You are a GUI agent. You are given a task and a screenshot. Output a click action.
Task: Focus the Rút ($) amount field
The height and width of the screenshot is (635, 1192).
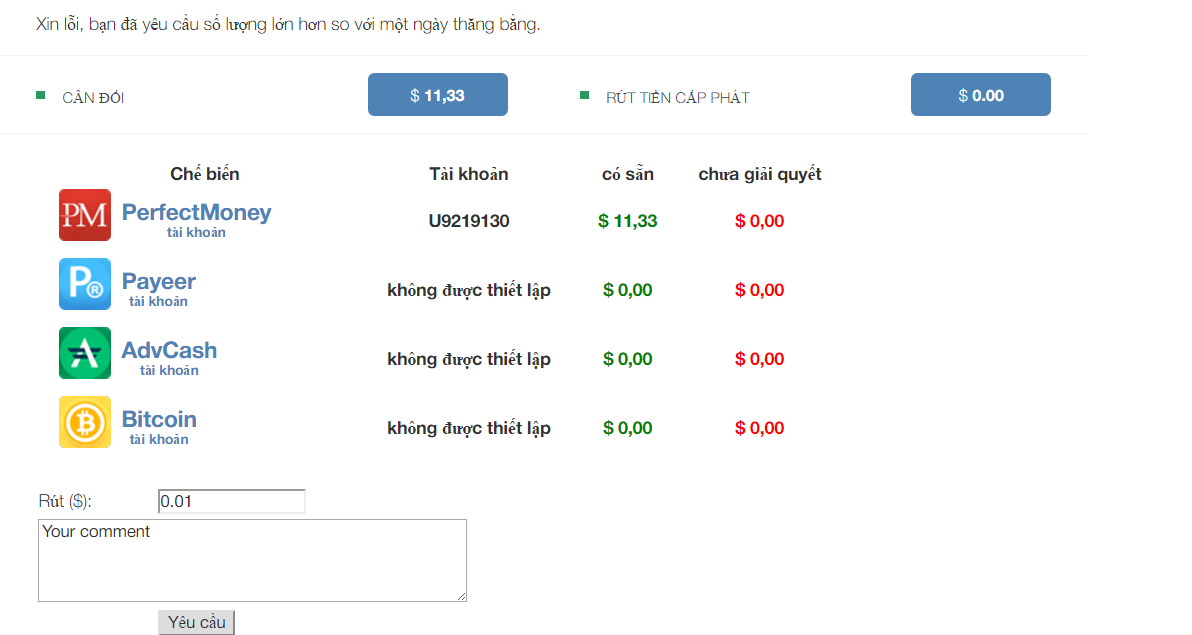click(x=231, y=501)
